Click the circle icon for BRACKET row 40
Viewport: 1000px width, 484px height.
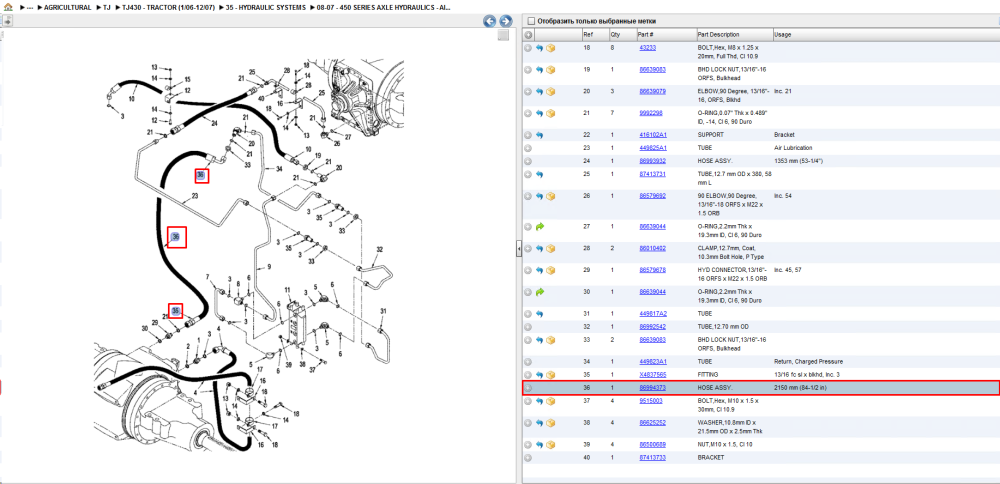528,457
